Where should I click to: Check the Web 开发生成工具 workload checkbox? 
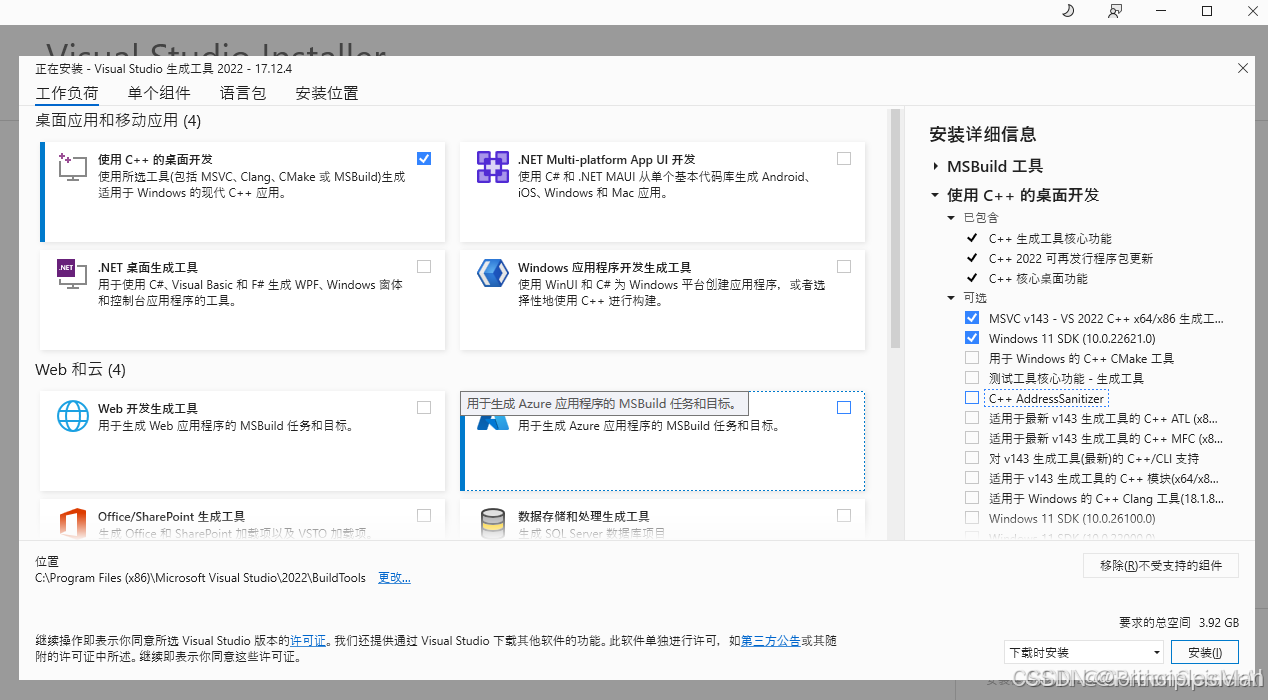424,407
